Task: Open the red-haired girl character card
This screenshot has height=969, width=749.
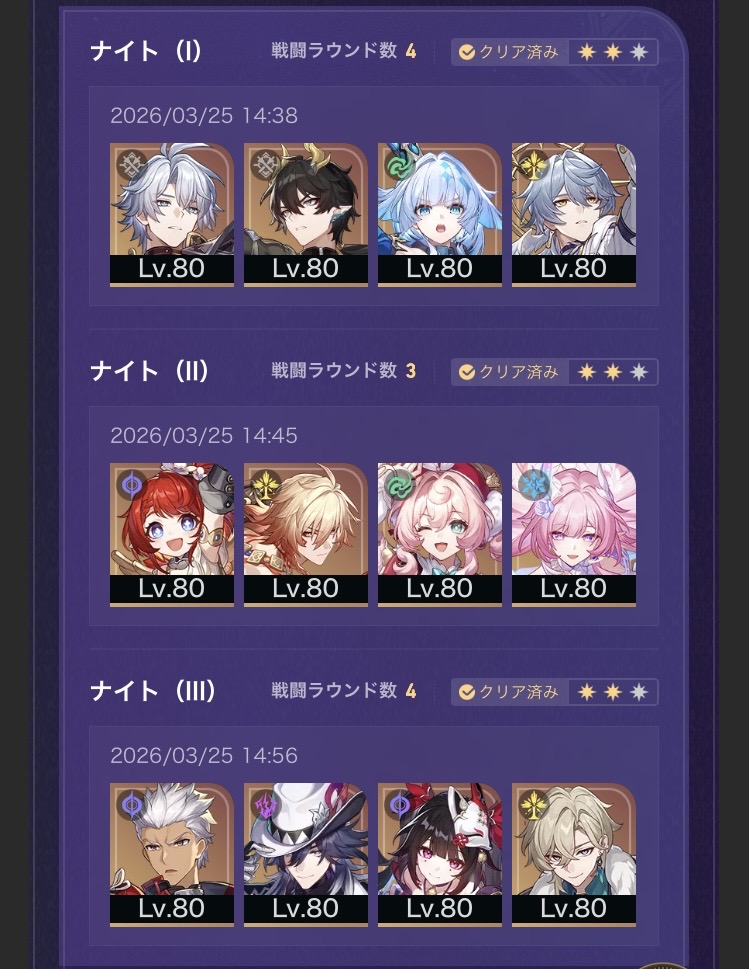Action: pyautogui.click(x=172, y=535)
